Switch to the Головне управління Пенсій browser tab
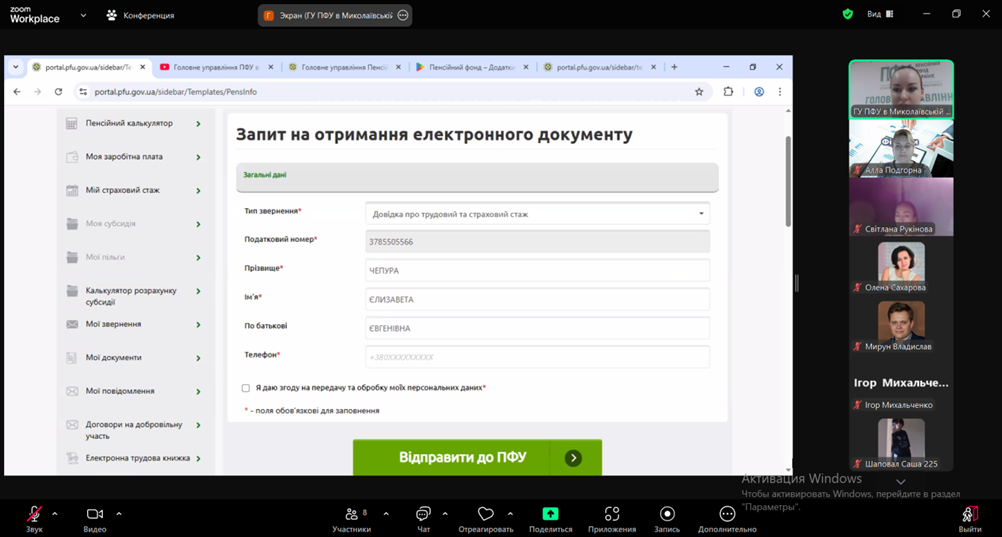The width and height of the screenshot is (1002, 537). (x=345, y=67)
